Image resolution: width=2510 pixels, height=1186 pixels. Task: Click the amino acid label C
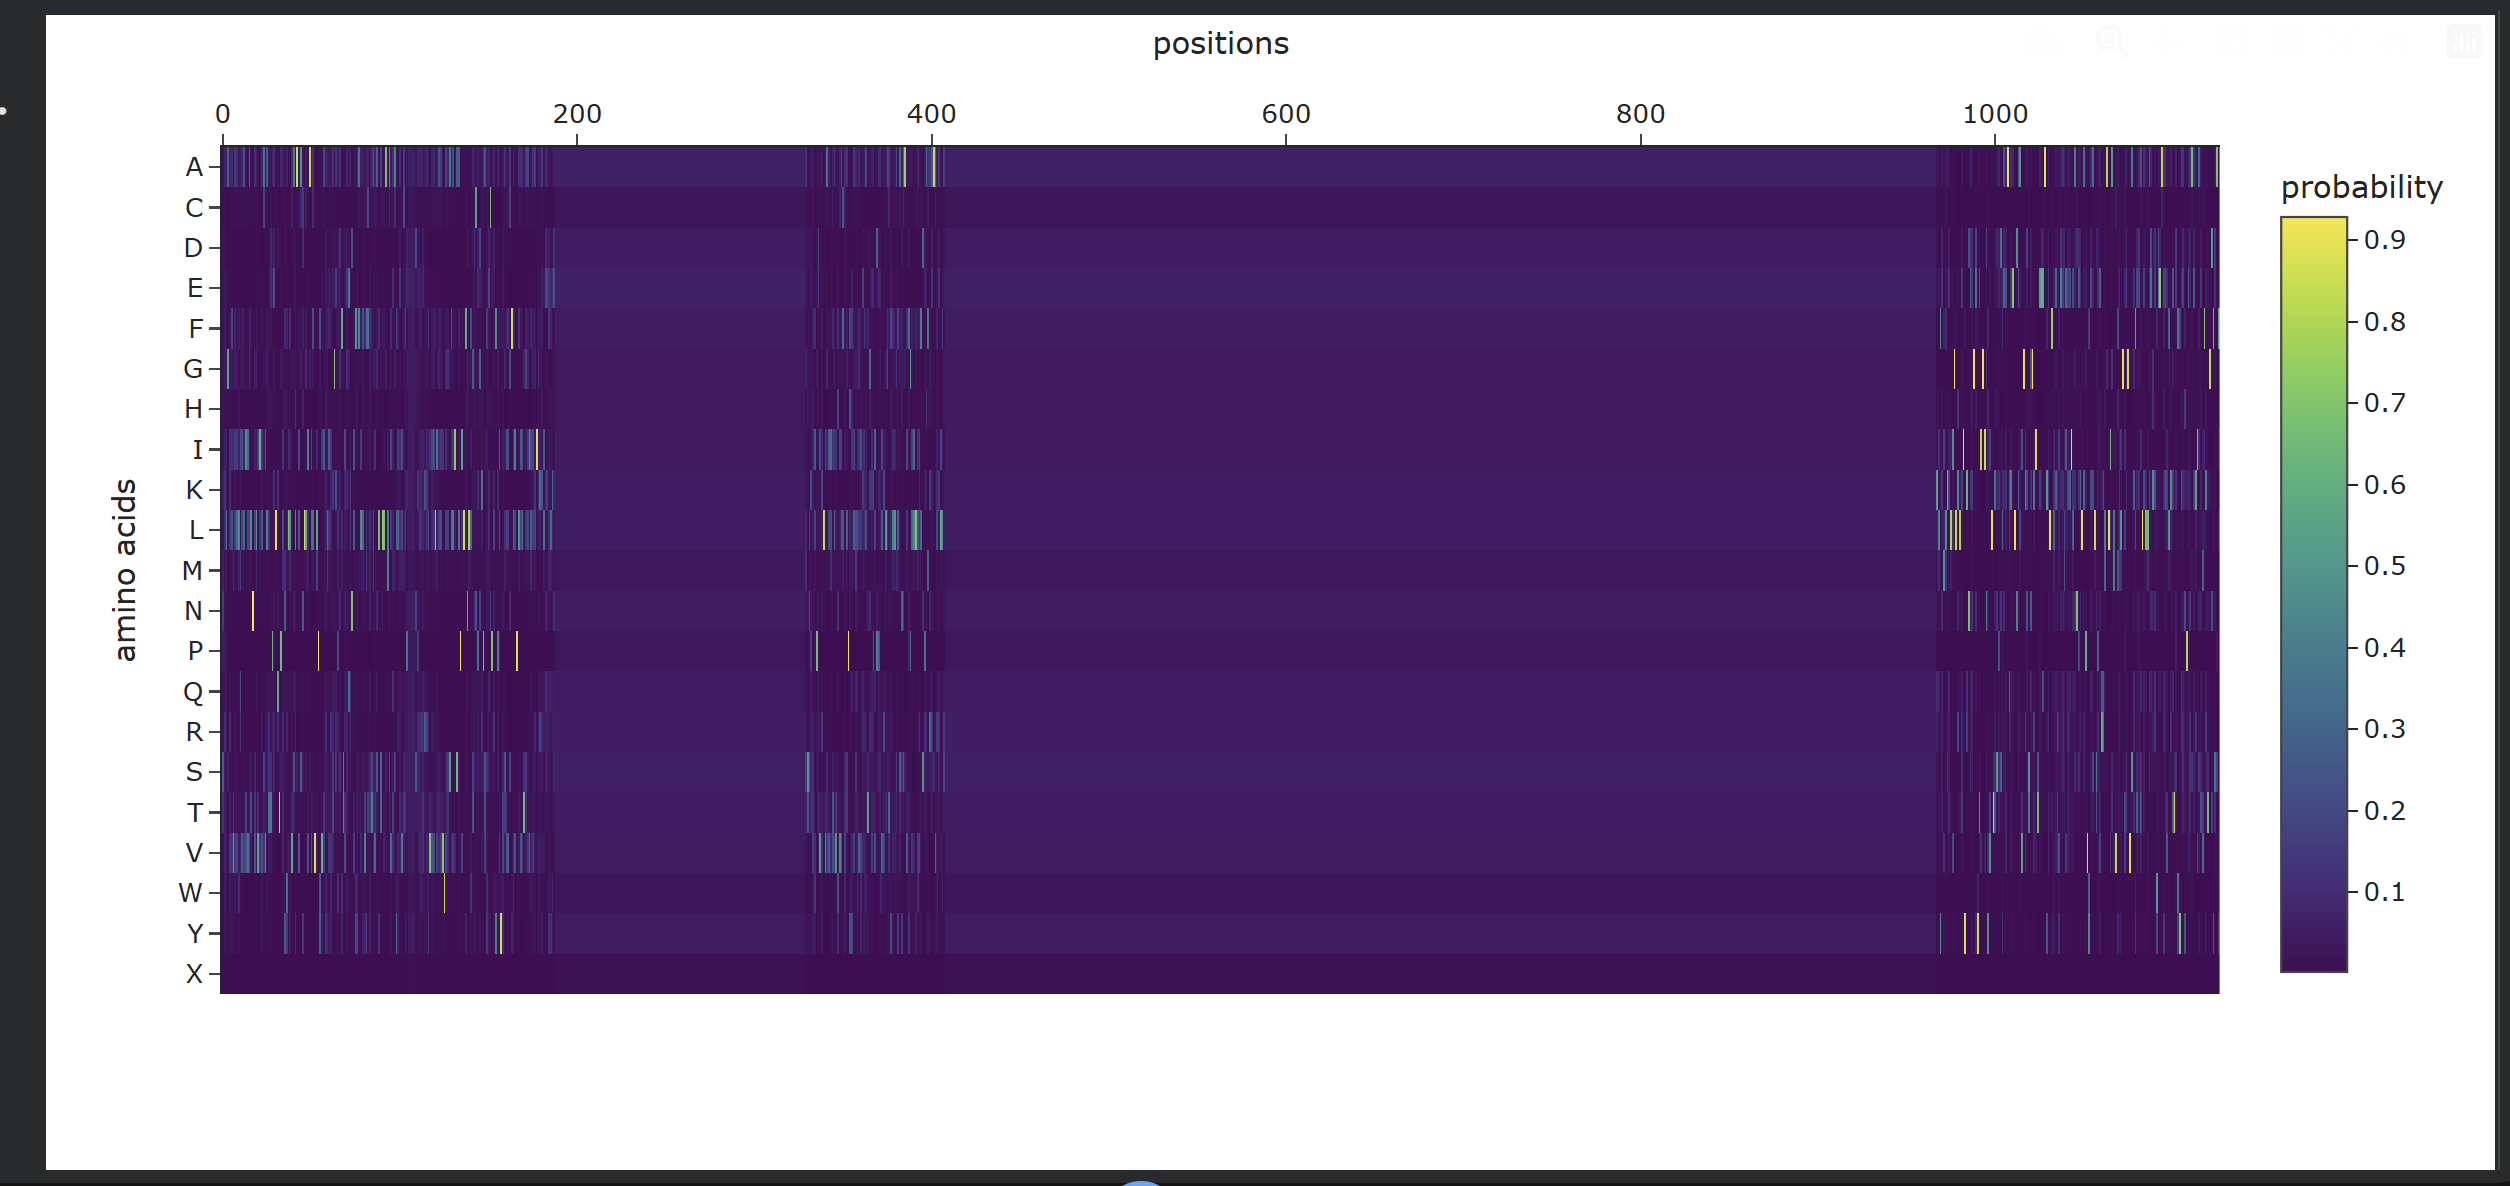tap(194, 208)
